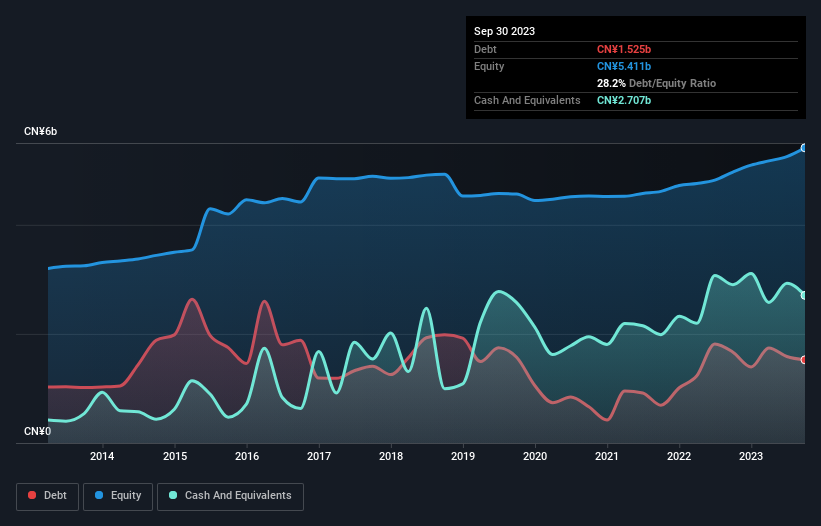Image resolution: width=821 pixels, height=526 pixels.
Task: Click the red Debt endpoint marker
Action: click(804, 360)
